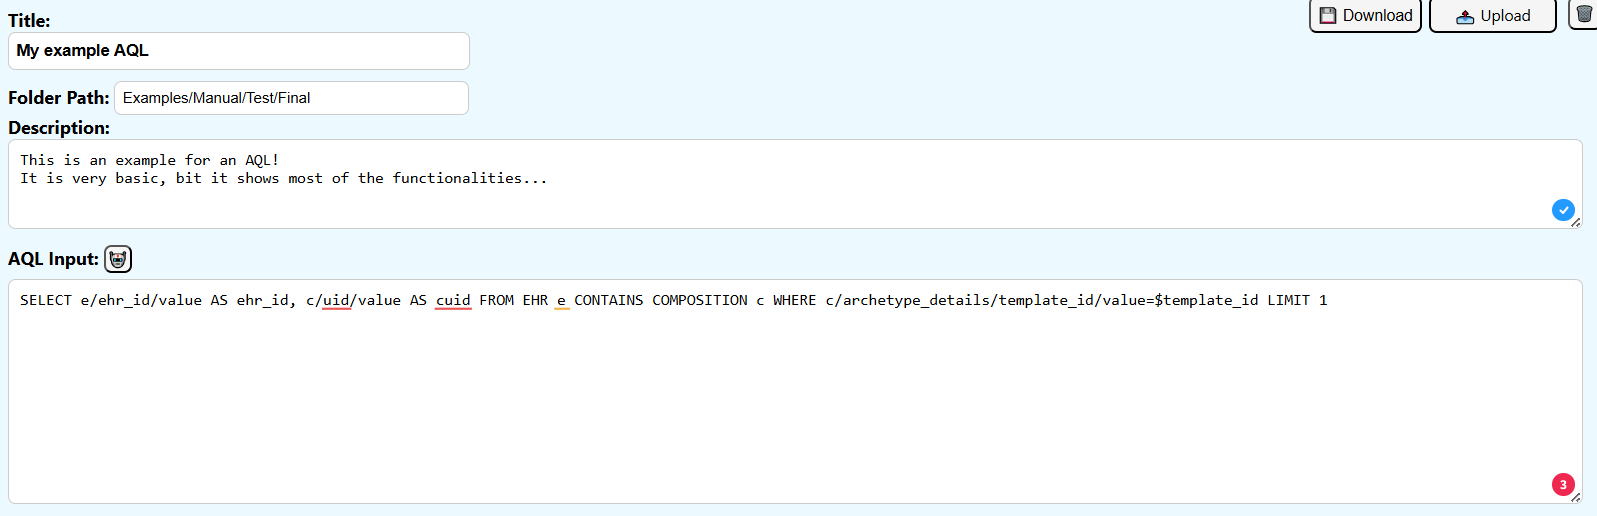Click the underlined 'uid' in the query
This screenshot has width=1597, height=516.
pos(337,300)
